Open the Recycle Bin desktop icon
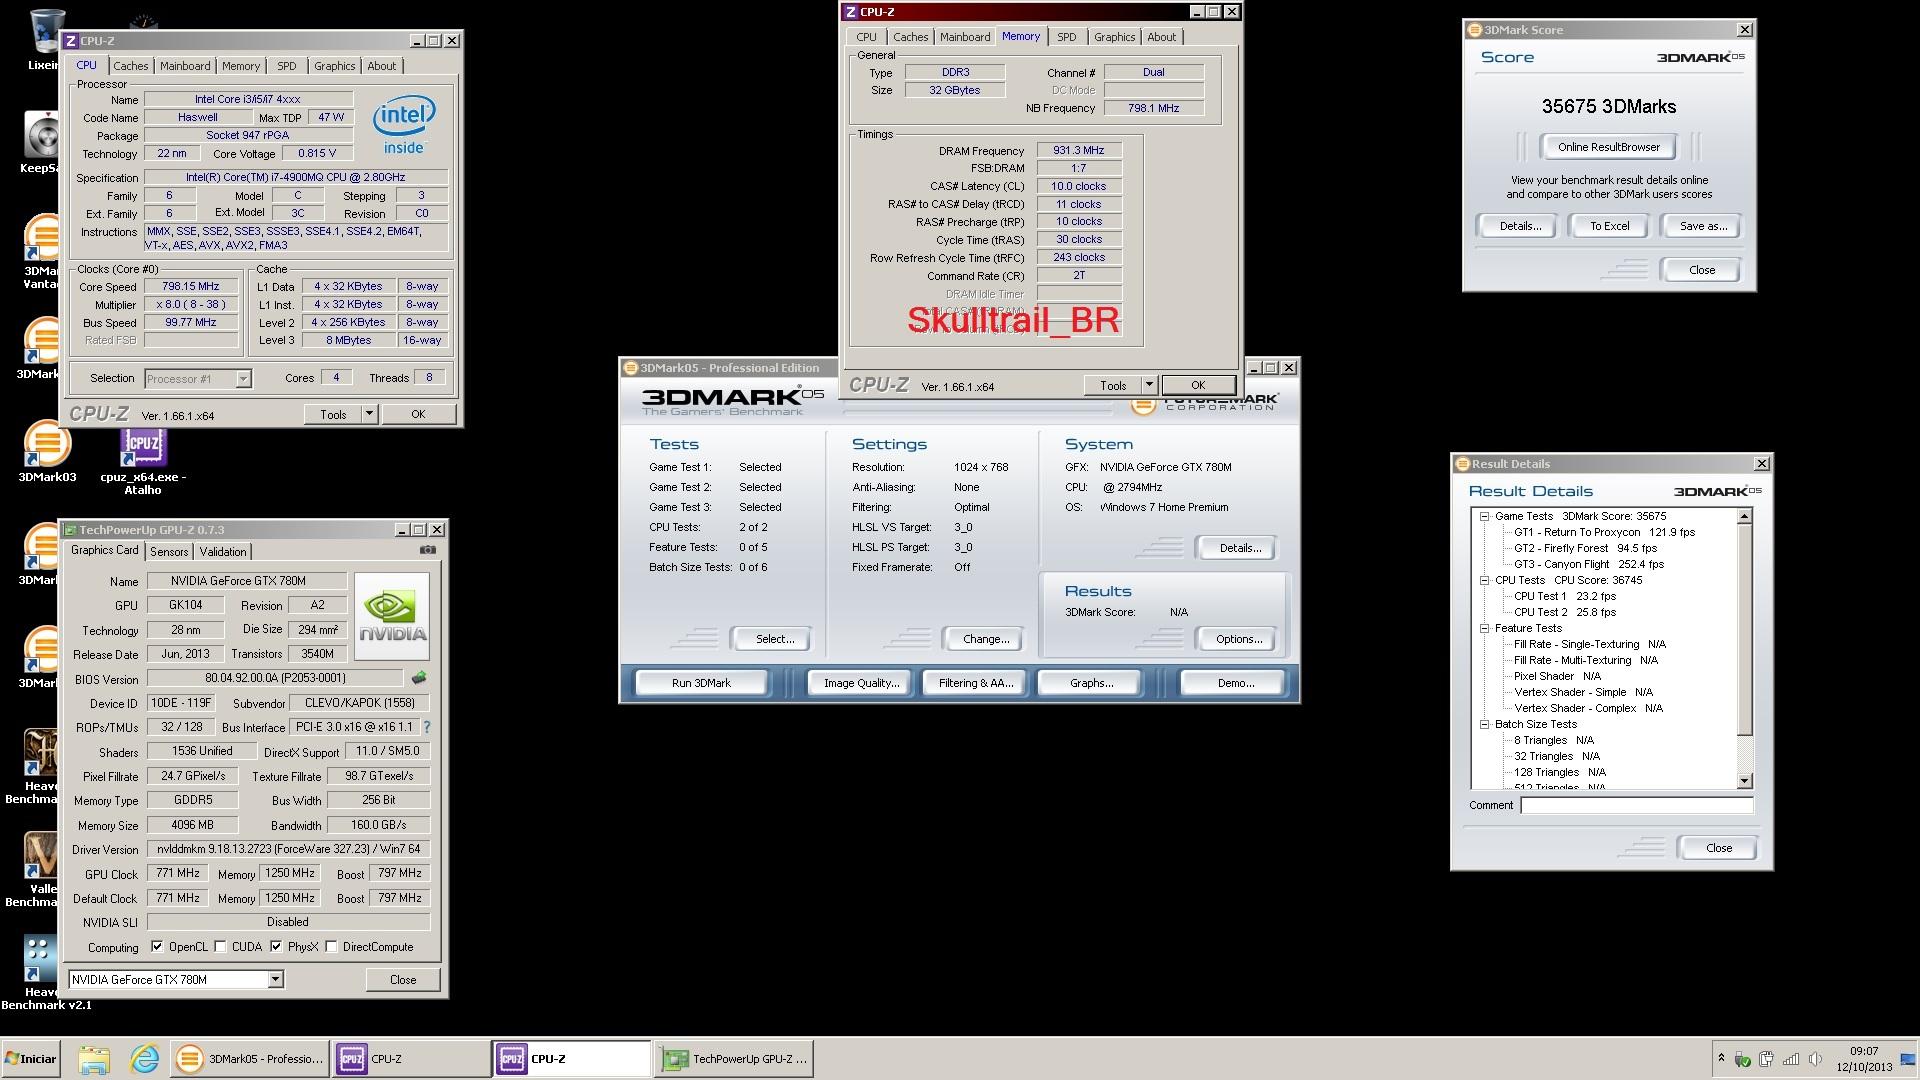 45,40
